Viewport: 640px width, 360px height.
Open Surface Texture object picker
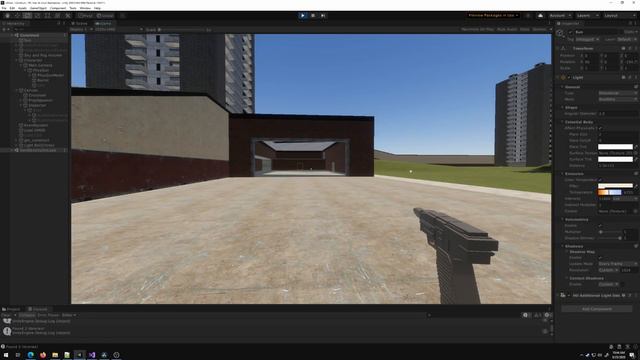tap(636, 153)
